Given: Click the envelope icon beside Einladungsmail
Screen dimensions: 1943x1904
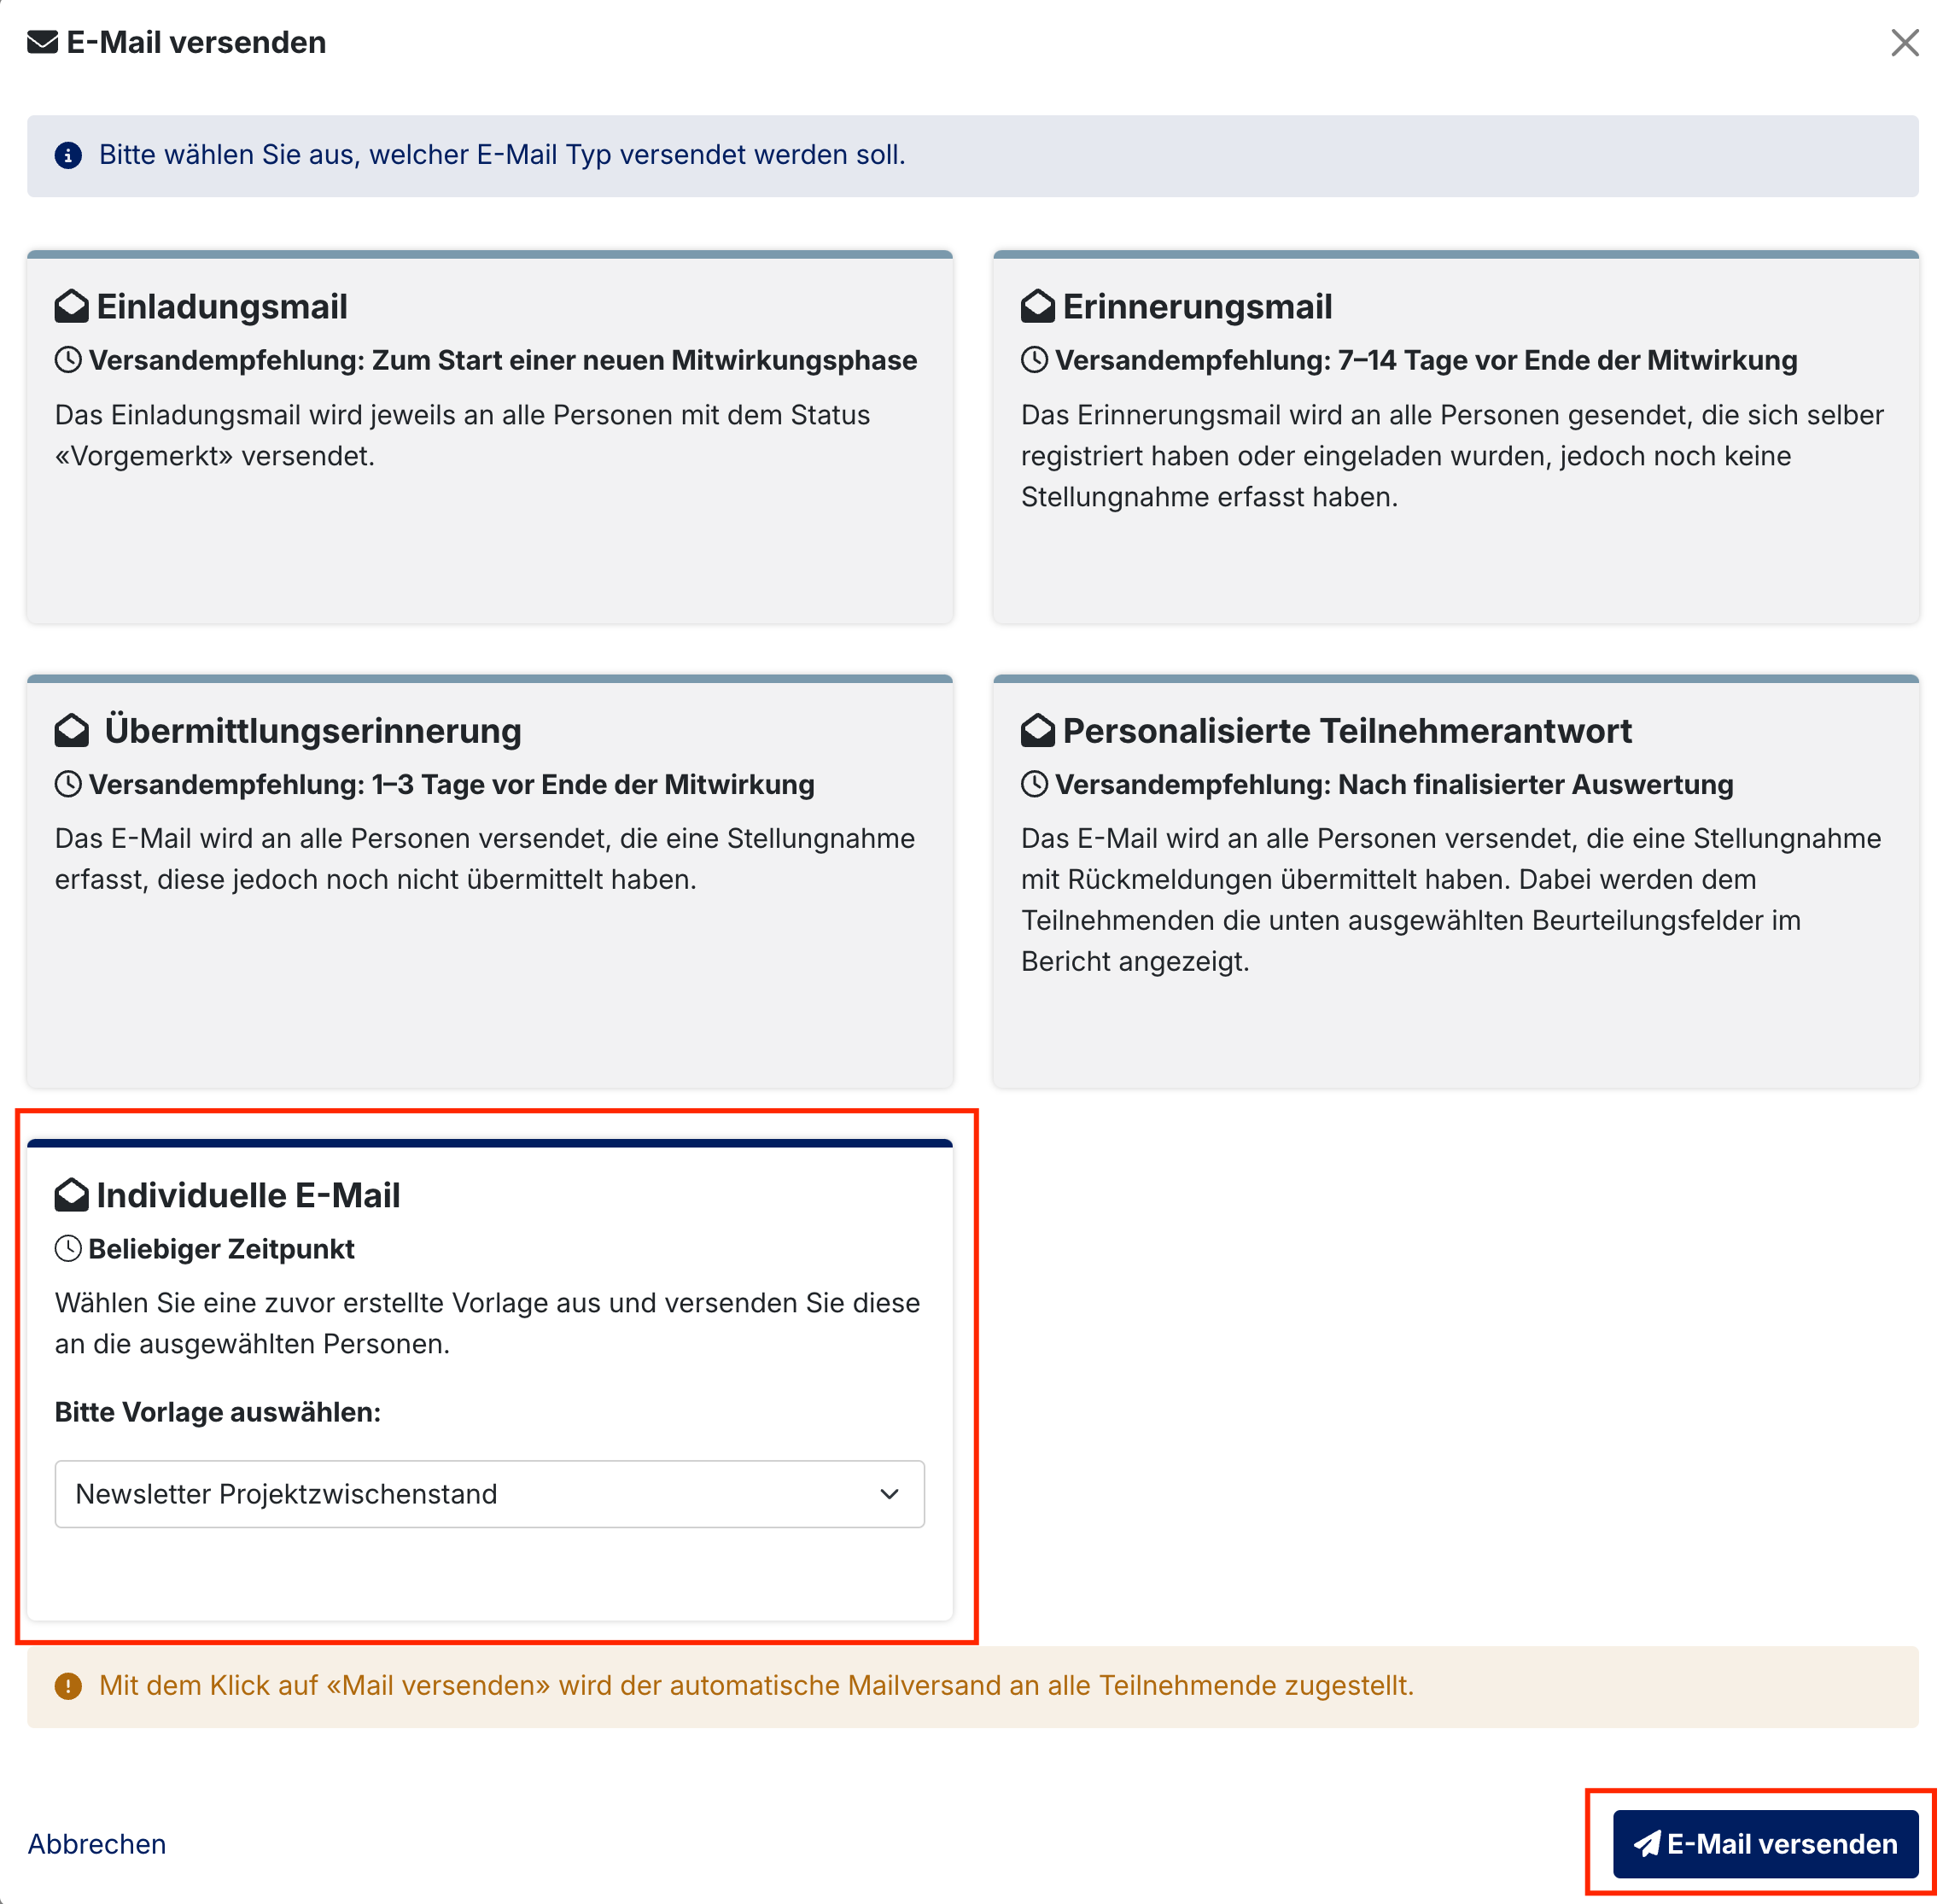Looking at the screenshot, I should [x=71, y=307].
